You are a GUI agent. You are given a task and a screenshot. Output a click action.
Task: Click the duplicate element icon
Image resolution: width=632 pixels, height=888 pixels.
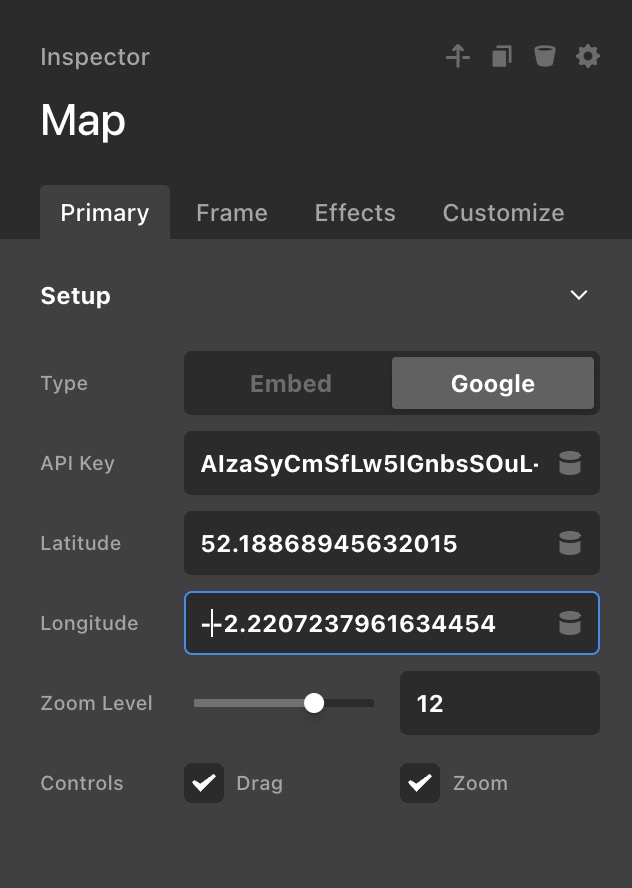click(x=502, y=56)
